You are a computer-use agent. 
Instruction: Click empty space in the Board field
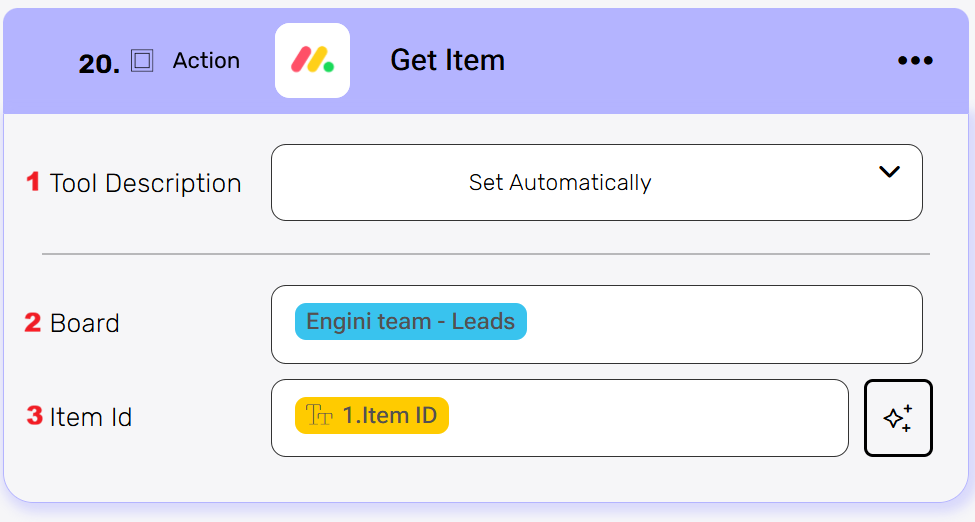[720, 324]
